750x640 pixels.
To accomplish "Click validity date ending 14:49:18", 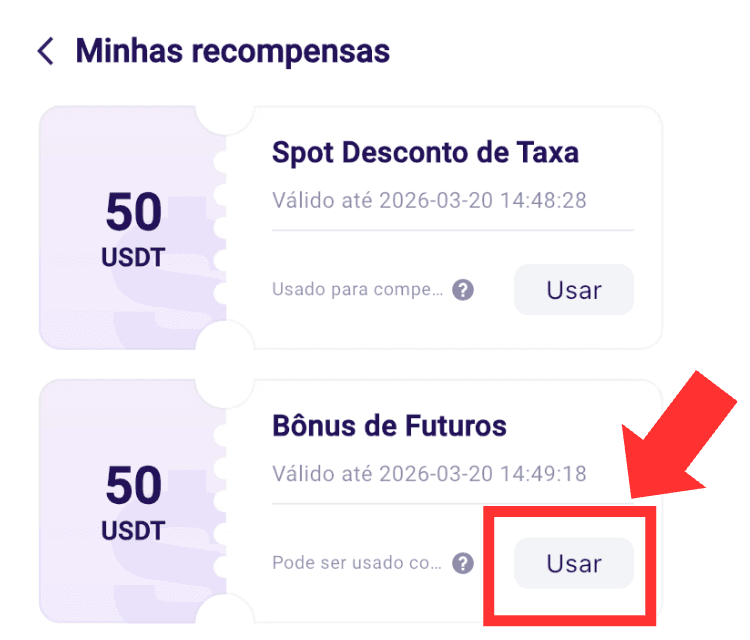I will (x=429, y=474).
